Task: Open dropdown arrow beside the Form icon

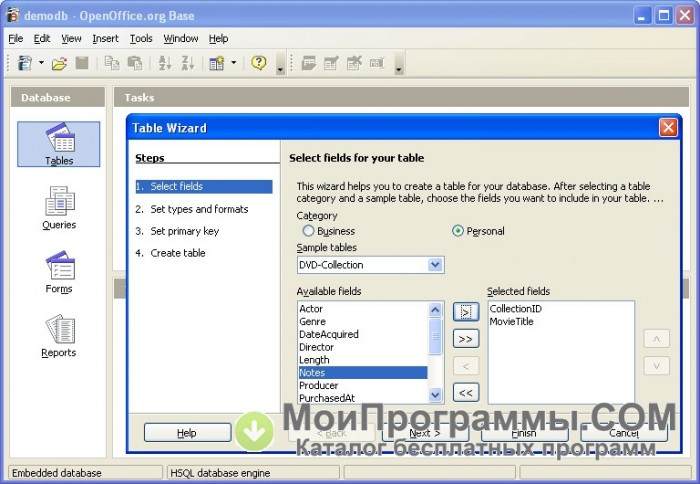Action: [233, 63]
